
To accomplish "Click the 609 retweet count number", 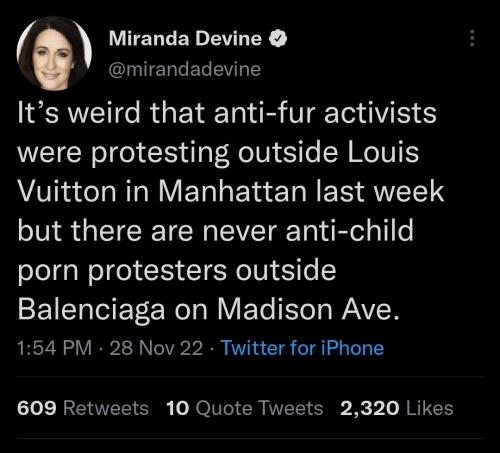I will coord(37,408).
